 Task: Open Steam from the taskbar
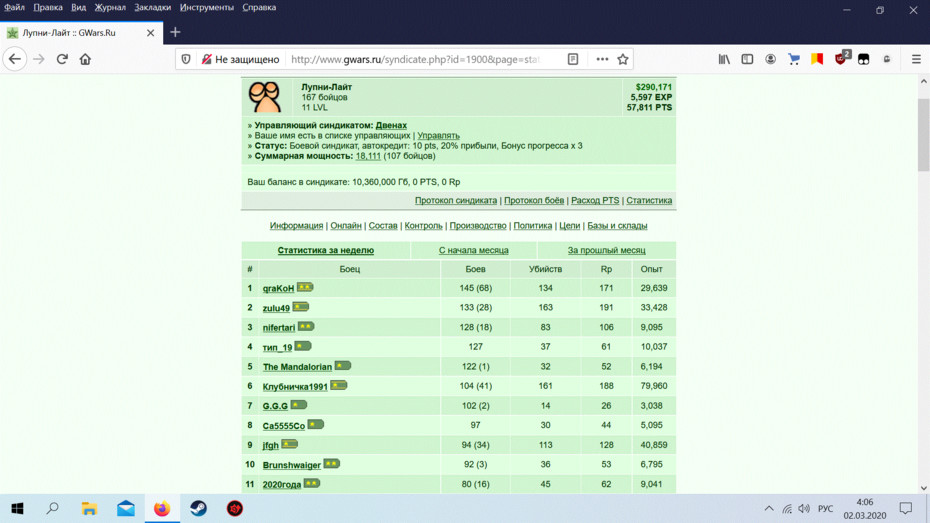(198, 508)
